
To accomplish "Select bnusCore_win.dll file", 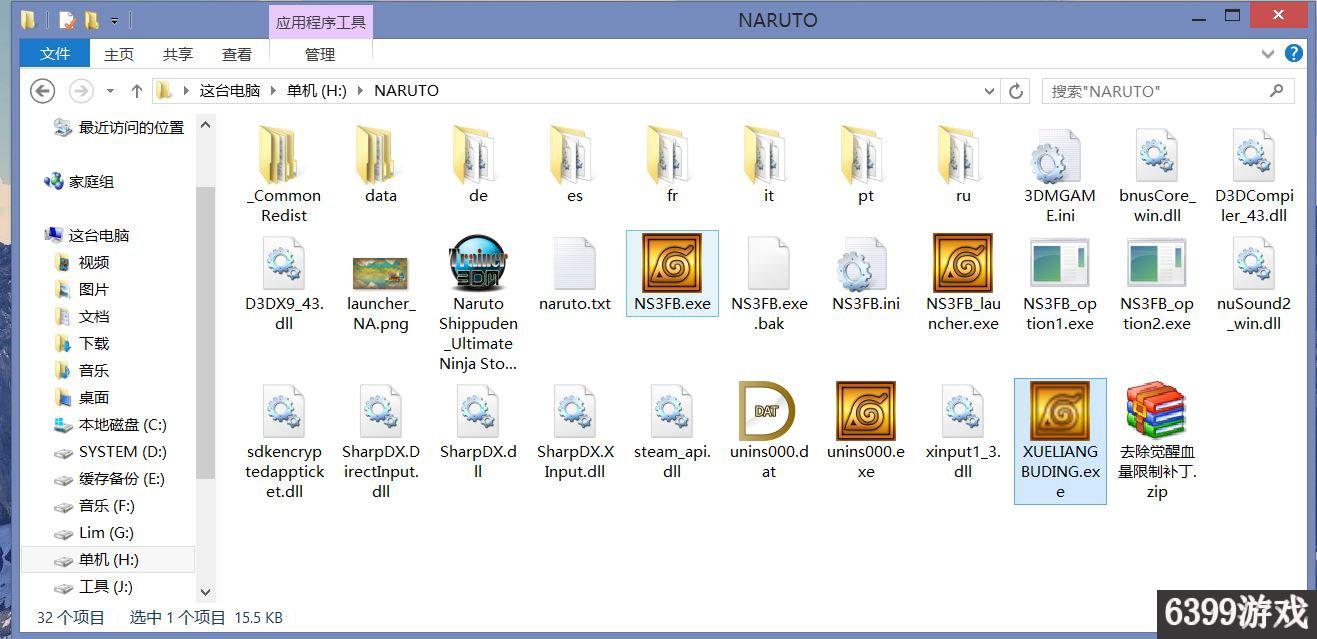I will pyautogui.click(x=1157, y=176).
